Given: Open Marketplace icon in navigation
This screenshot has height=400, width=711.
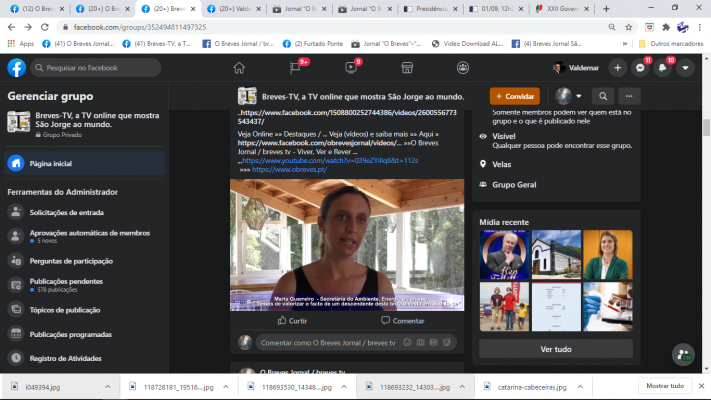Looking at the screenshot, I should pyautogui.click(x=407, y=68).
